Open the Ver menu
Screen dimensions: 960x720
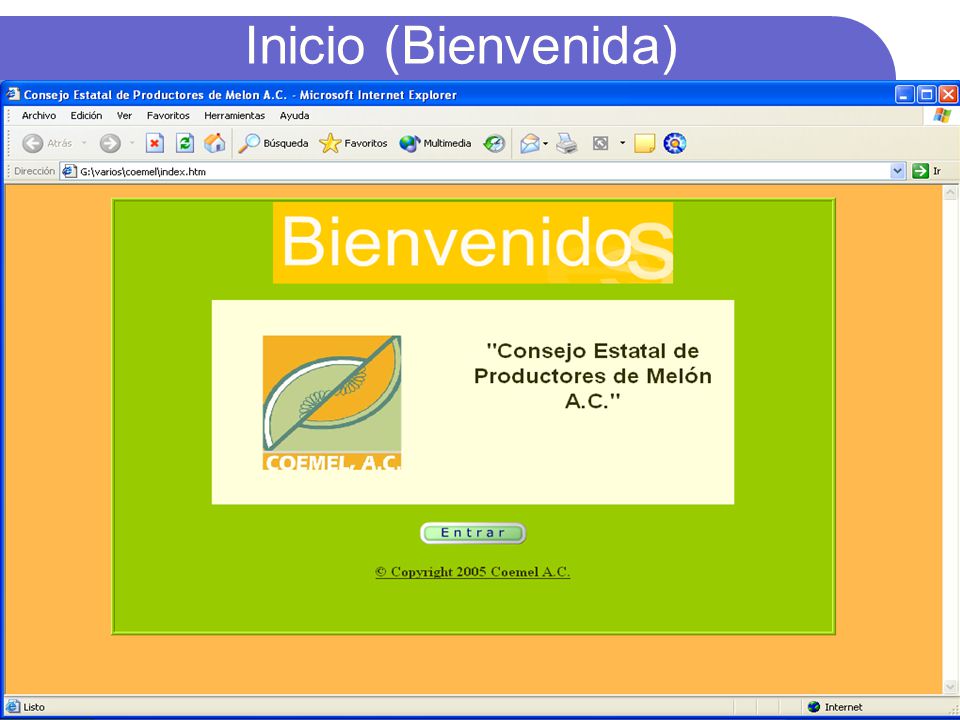click(124, 116)
